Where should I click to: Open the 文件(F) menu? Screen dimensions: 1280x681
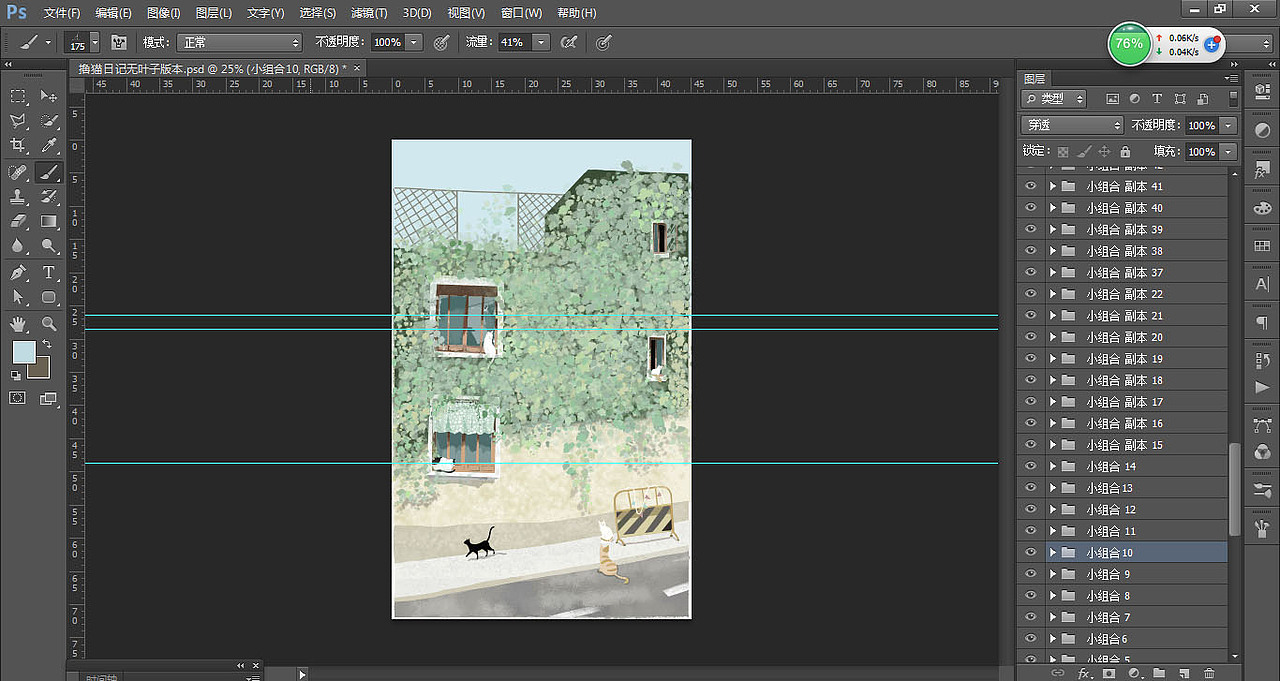click(x=62, y=13)
